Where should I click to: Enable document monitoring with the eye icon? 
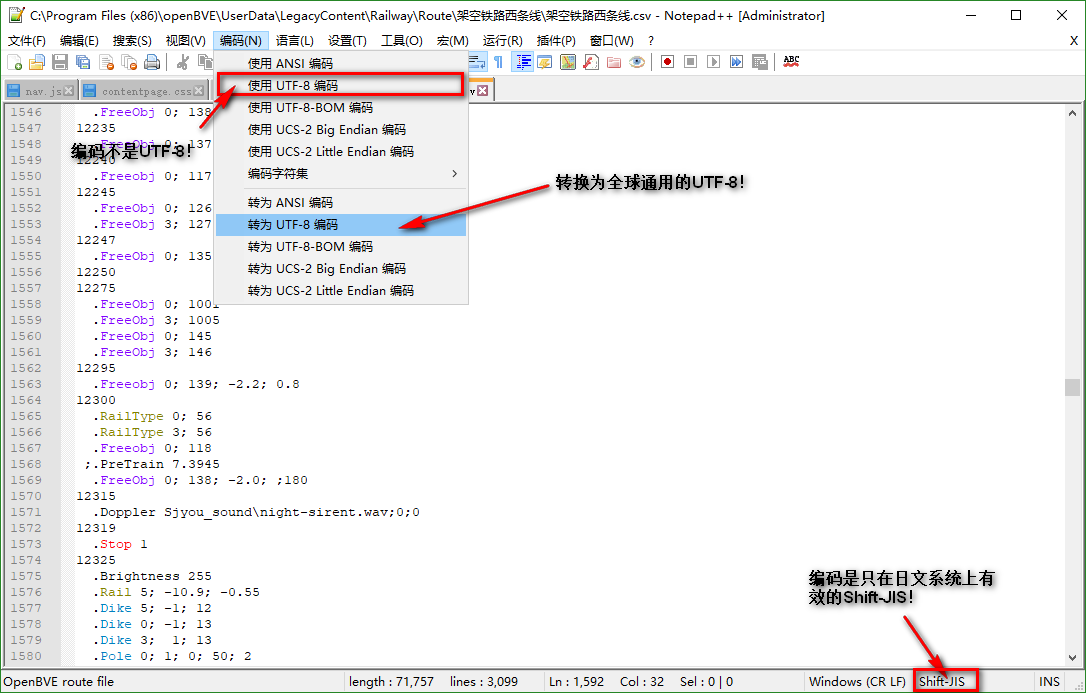point(637,62)
